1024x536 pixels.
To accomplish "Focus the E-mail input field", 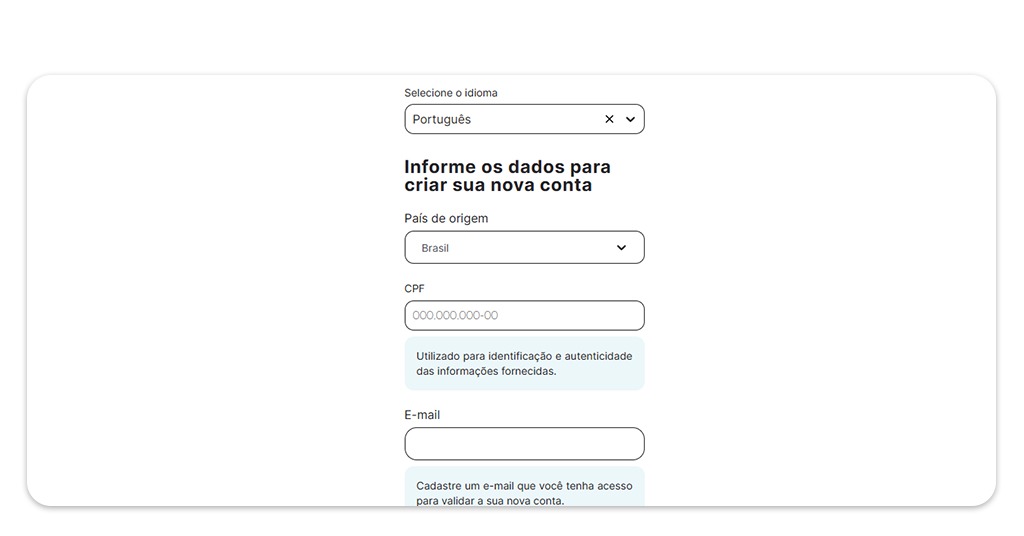I will pyautogui.click(x=524, y=444).
